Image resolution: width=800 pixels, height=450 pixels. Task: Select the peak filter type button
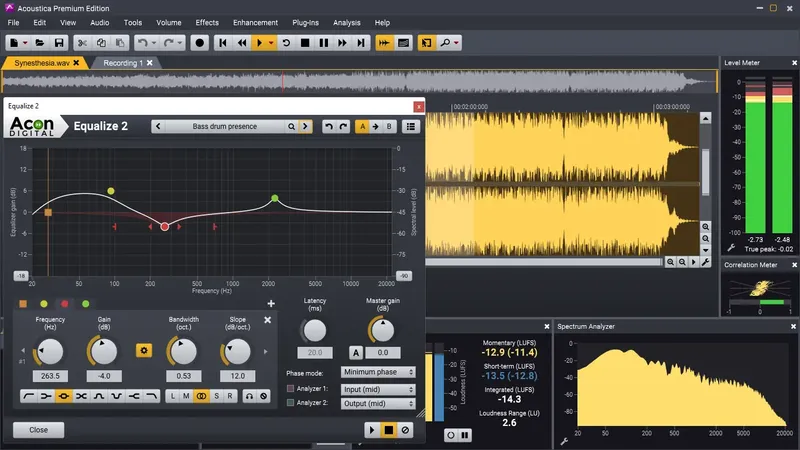tap(64, 396)
